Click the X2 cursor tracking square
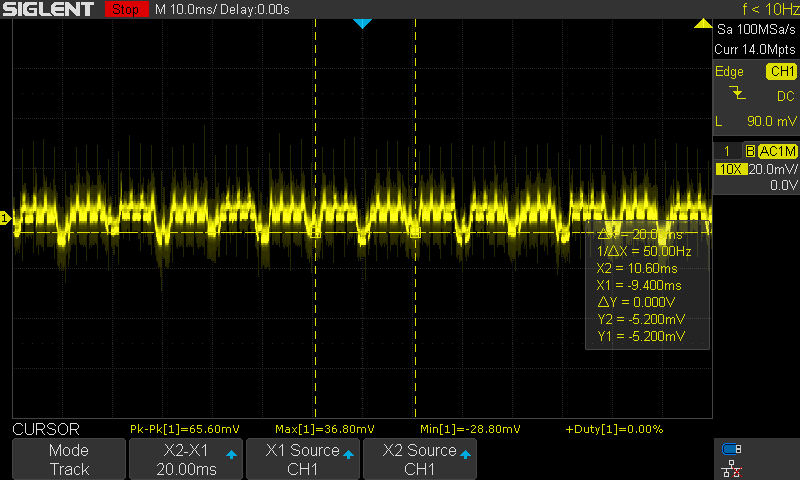 click(415, 233)
